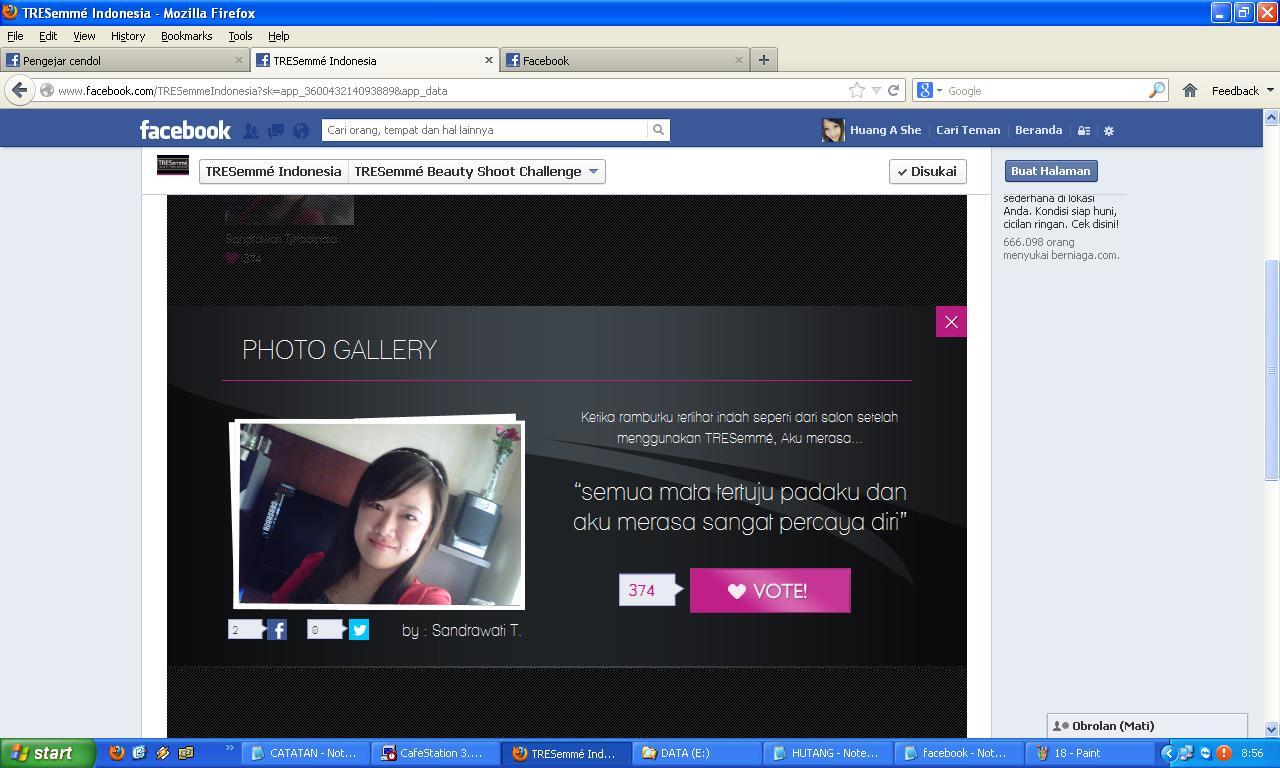Expand the TRESemmé Beauty Shoot Challenge dropdown
Viewport: 1280px width, 768px height.
pos(476,171)
